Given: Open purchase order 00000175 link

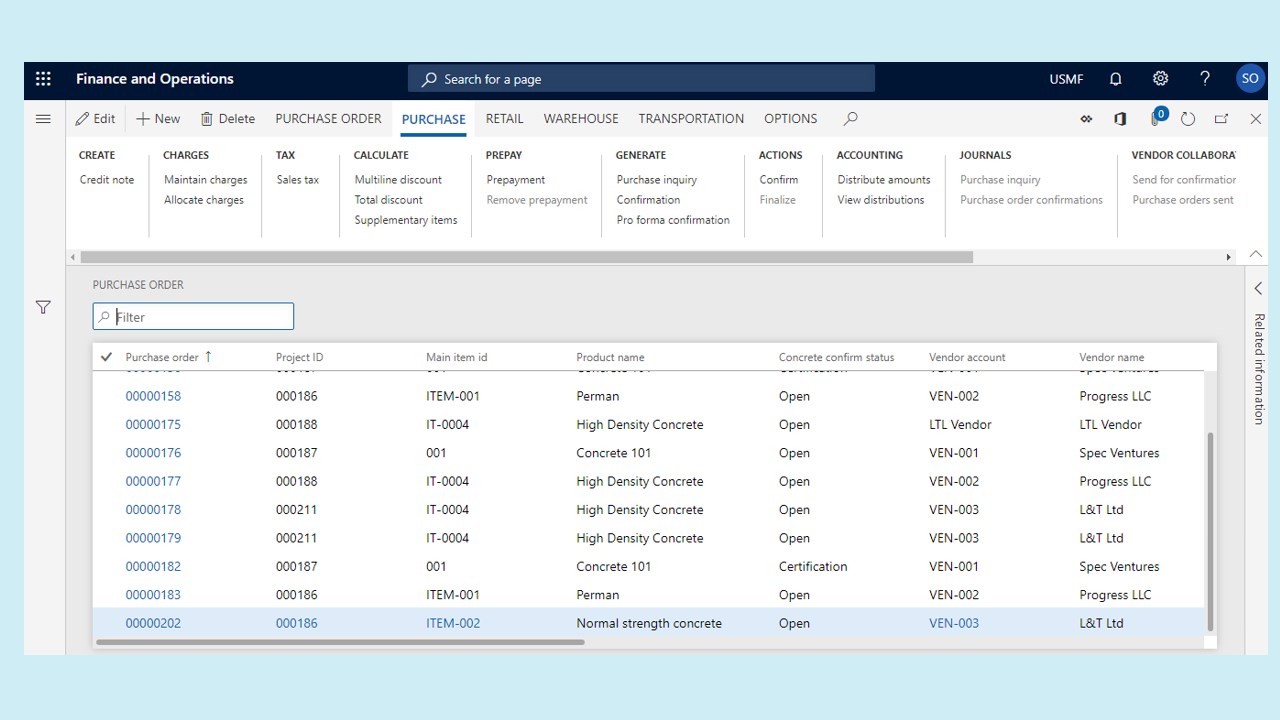Looking at the screenshot, I should click(153, 425).
